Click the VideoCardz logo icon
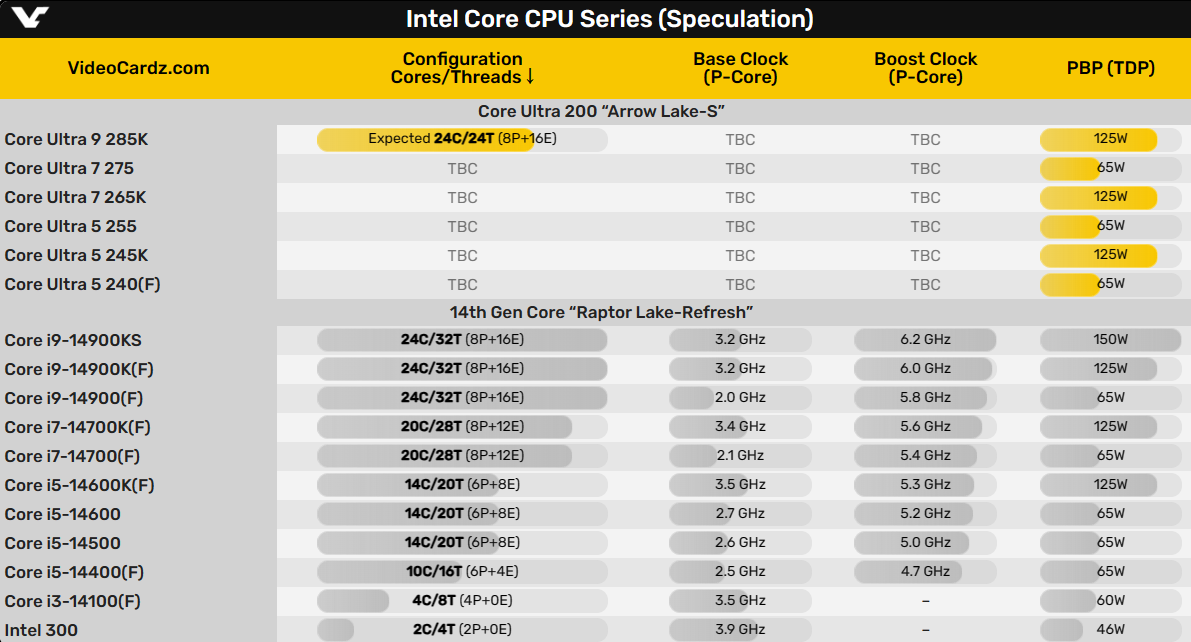Screen dimensions: 1191x642 pos(31,18)
